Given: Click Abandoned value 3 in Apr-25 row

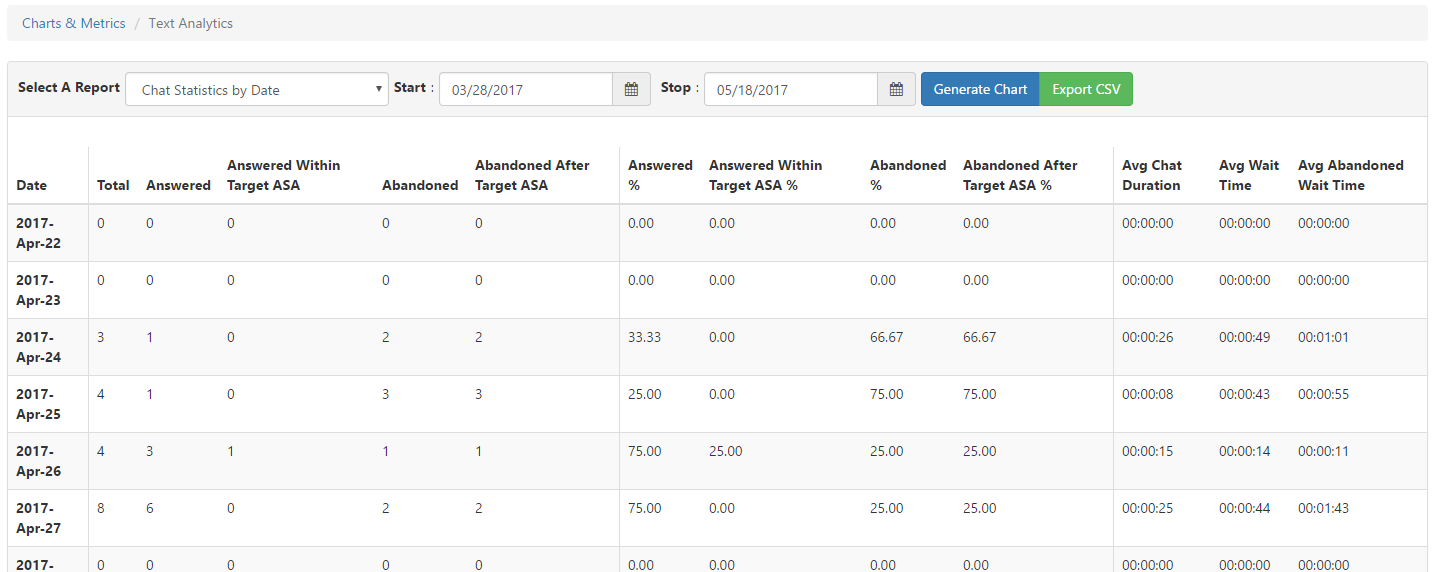Looking at the screenshot, I should point(386,394).
